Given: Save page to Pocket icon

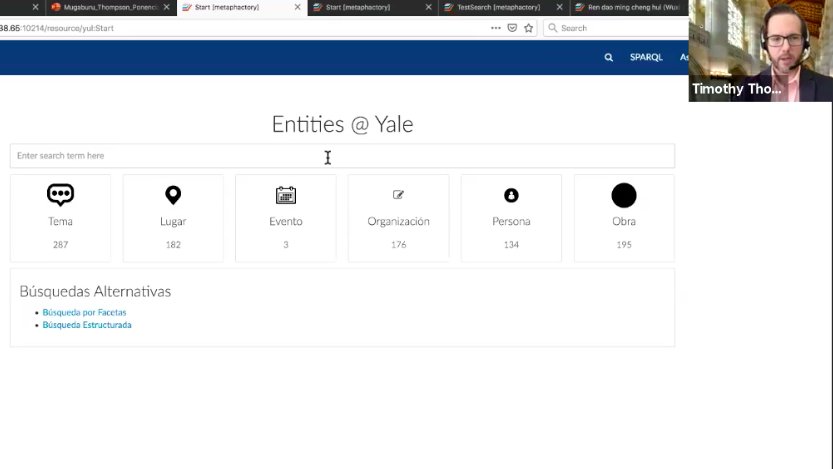Looking at the screenshot, I should coord(512,28).
